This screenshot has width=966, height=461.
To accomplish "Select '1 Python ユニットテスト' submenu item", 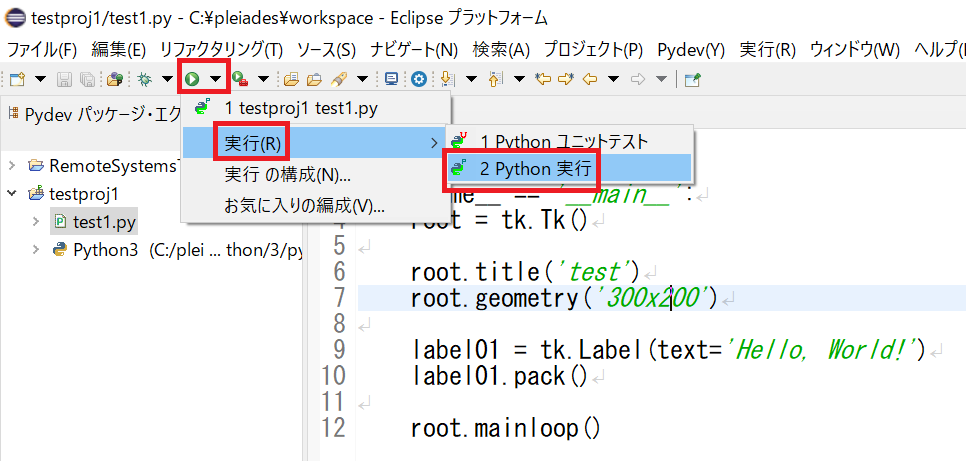I will tap(569, 142).
